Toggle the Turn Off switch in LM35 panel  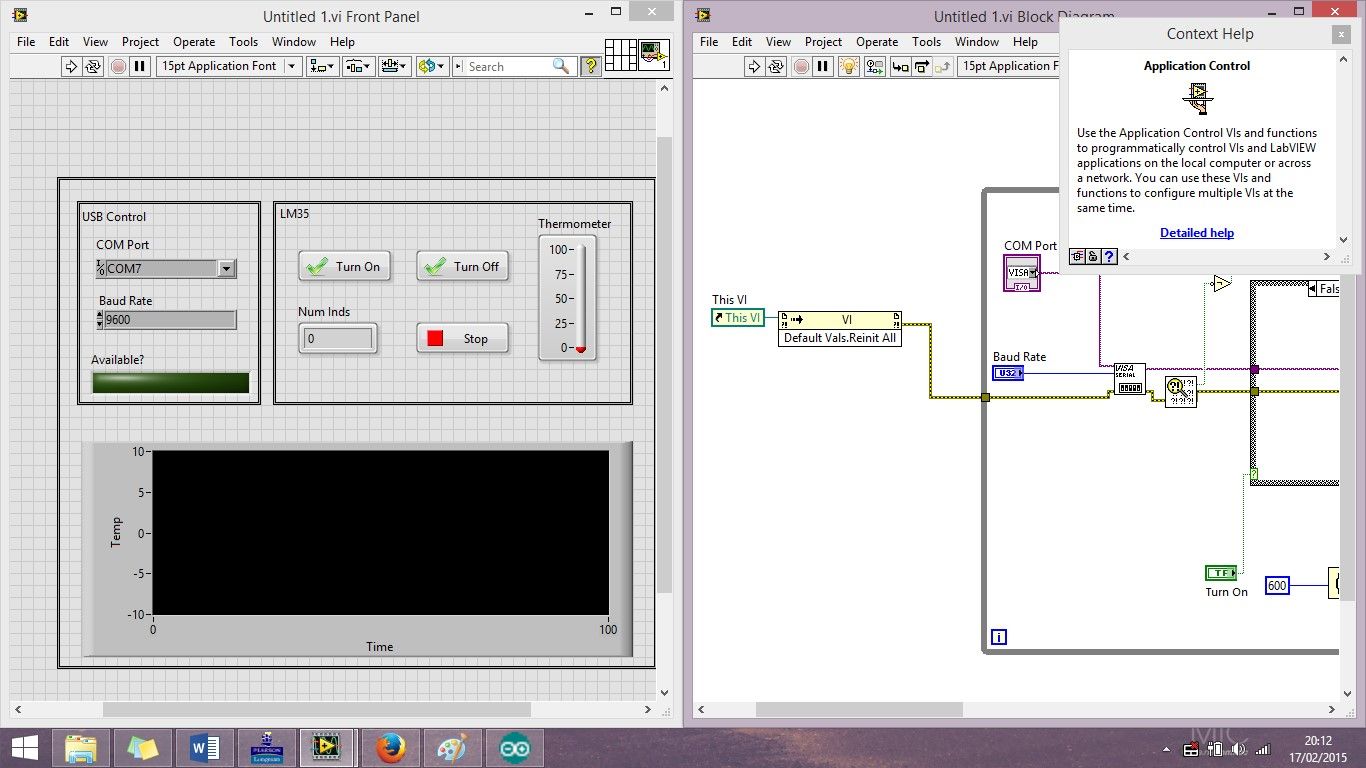tap(462, 266)
